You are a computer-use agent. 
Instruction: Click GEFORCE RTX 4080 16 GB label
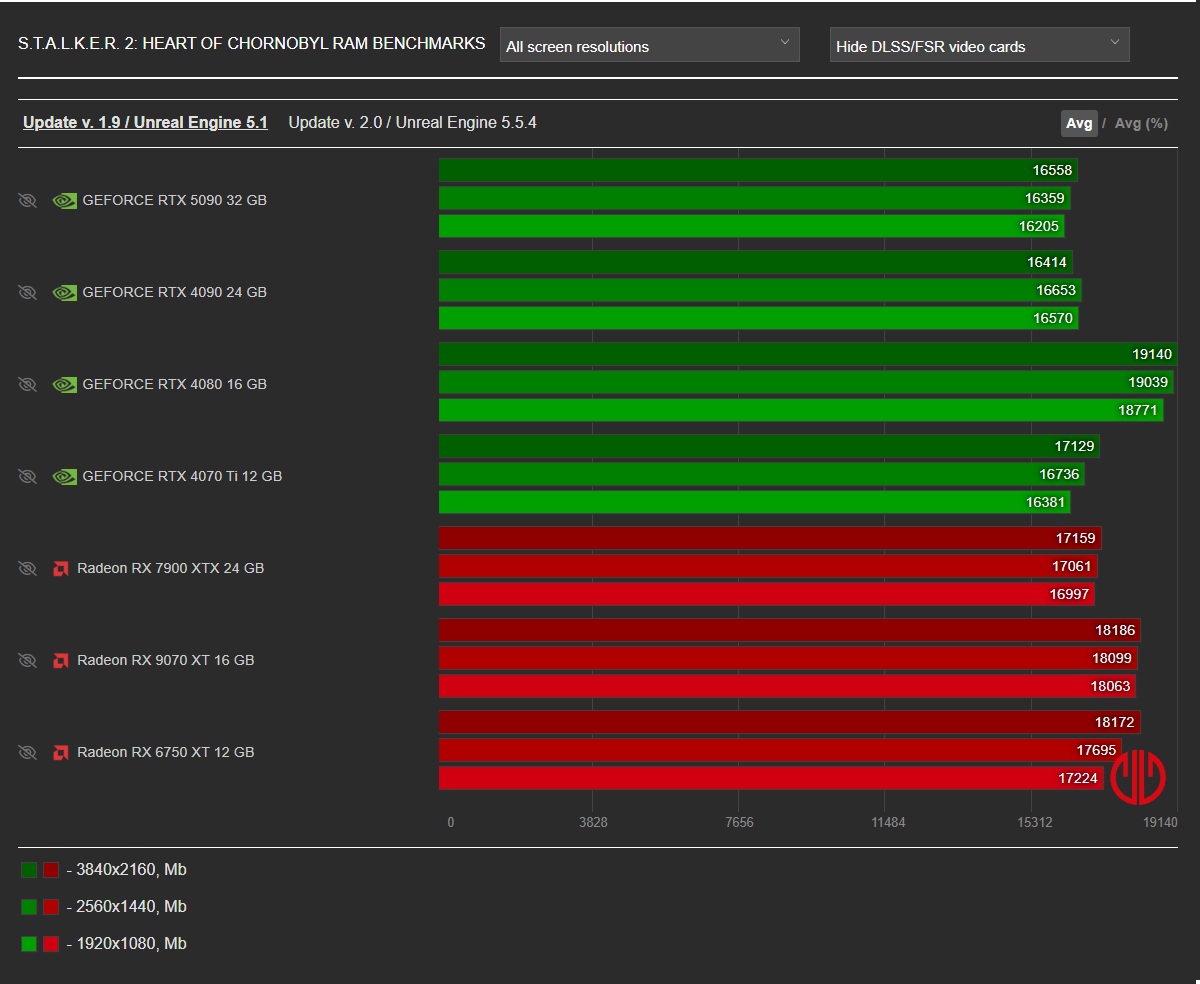point(174,384)
